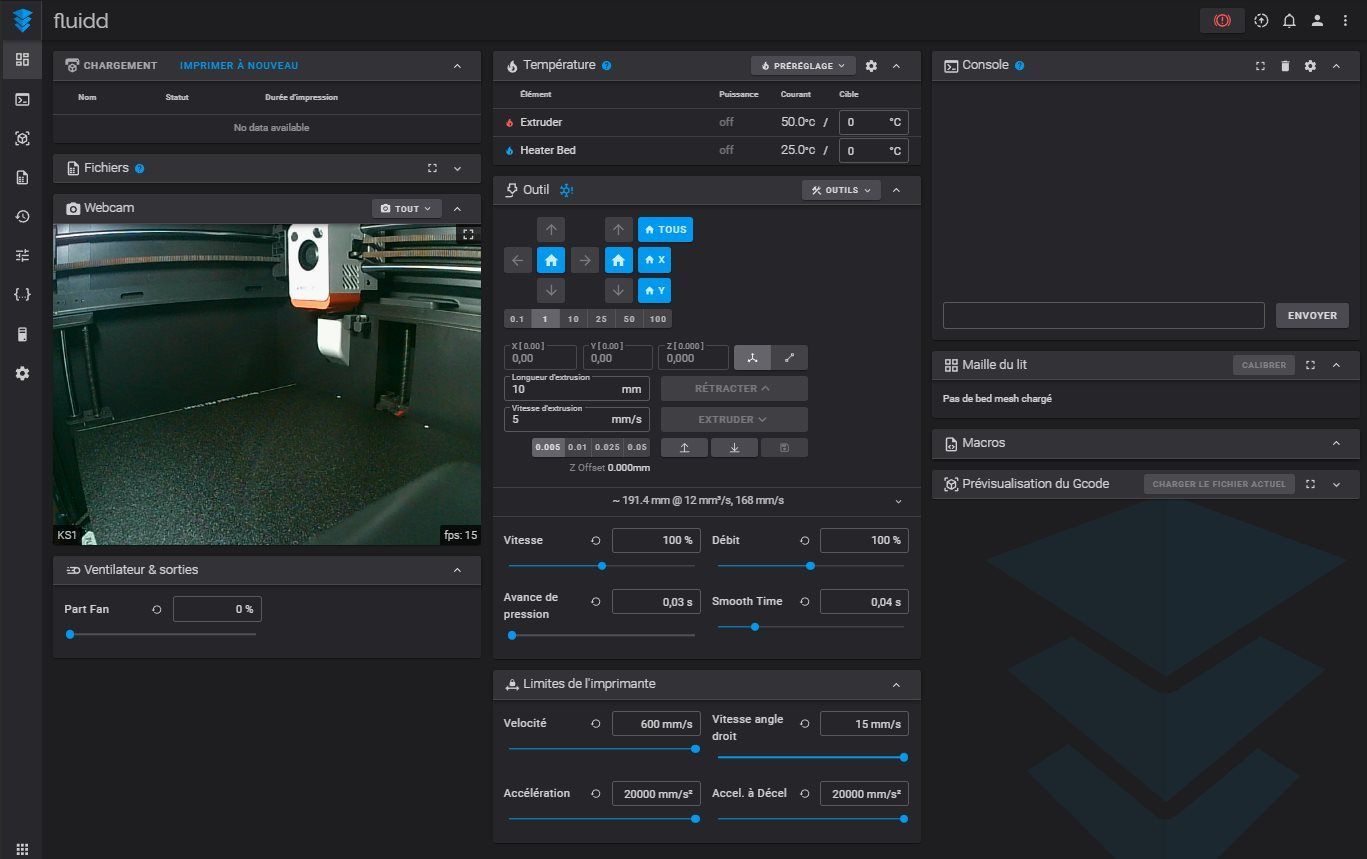Open the Outils dropdown menu
This screenshot has width=1367, height=859.
coord(840,190)
